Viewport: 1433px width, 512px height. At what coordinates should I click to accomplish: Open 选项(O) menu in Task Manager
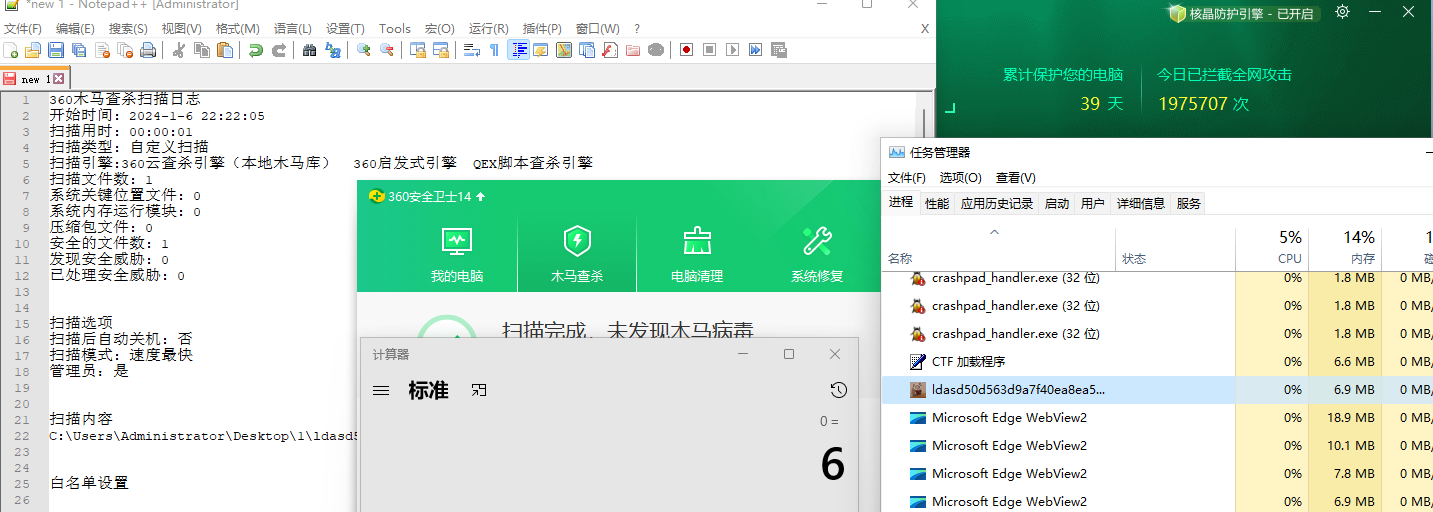point(960,177)
